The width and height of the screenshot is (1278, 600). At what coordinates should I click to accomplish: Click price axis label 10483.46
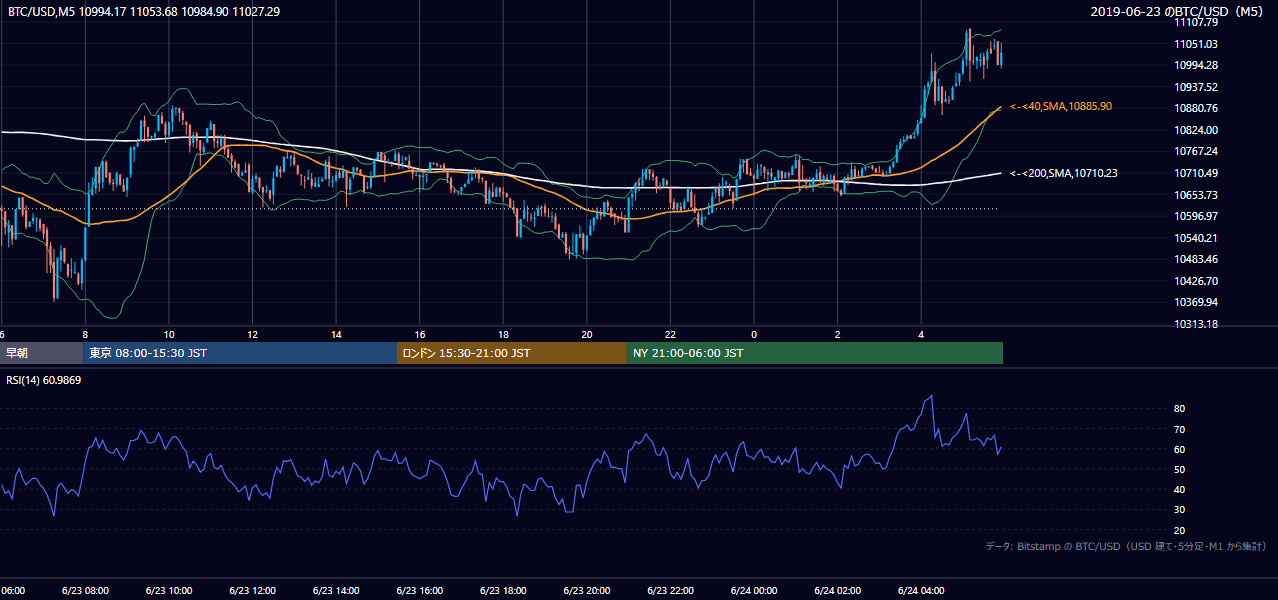[x=1196, y=259]
